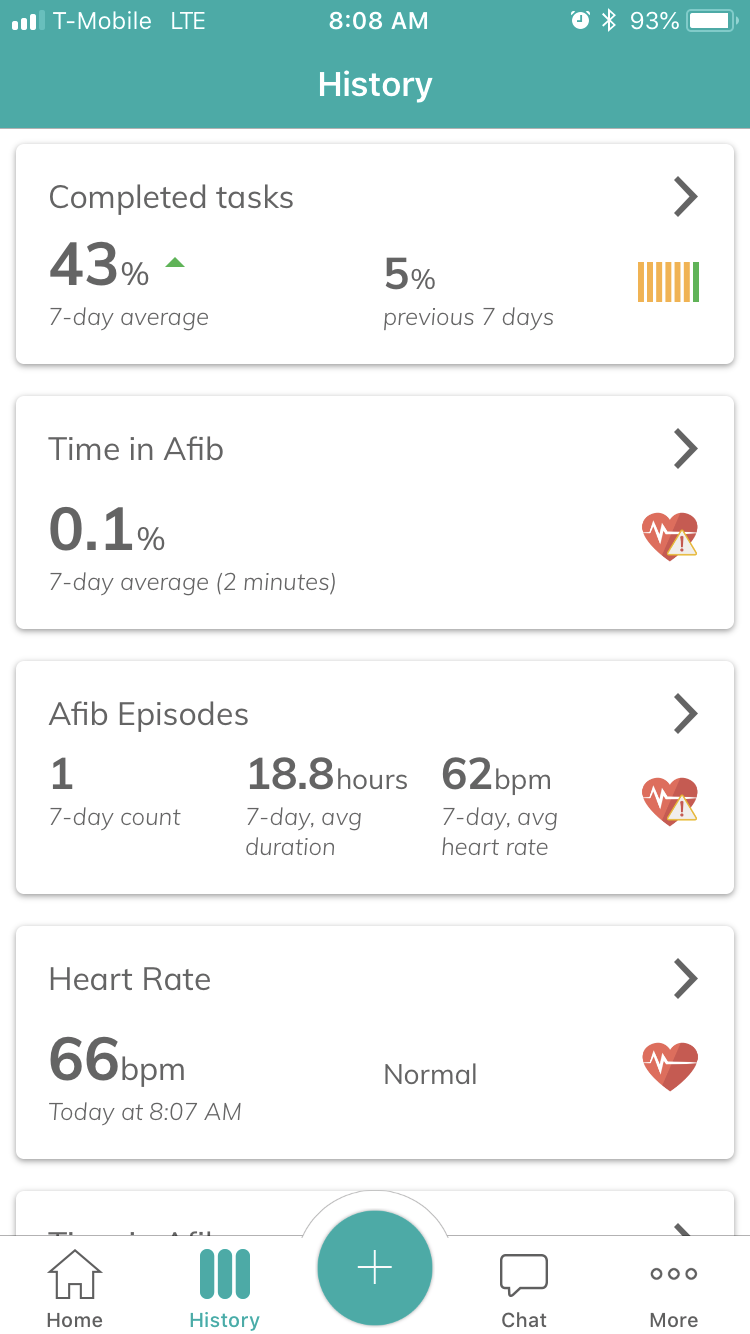Screen dimensions: 750x1334
Task: Open the Chat speech bubble icon
Action: point(524,1274)
